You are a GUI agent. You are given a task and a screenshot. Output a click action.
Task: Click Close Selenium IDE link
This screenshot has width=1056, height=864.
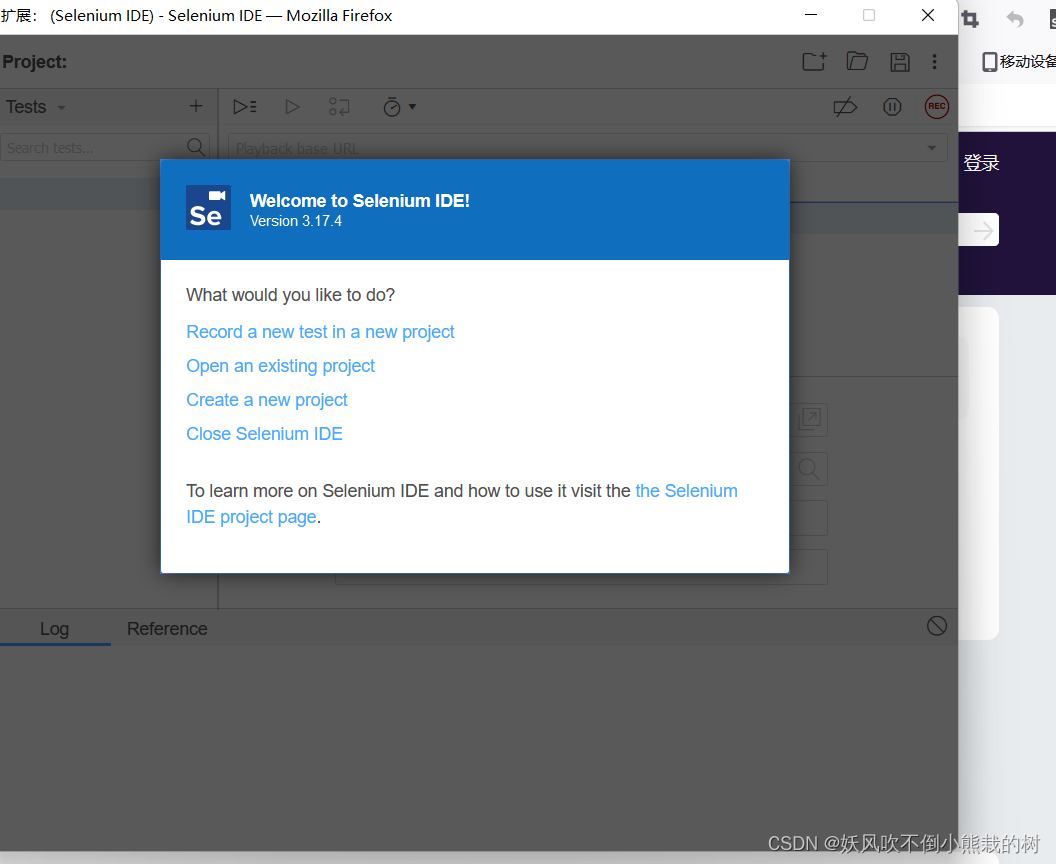265,434
